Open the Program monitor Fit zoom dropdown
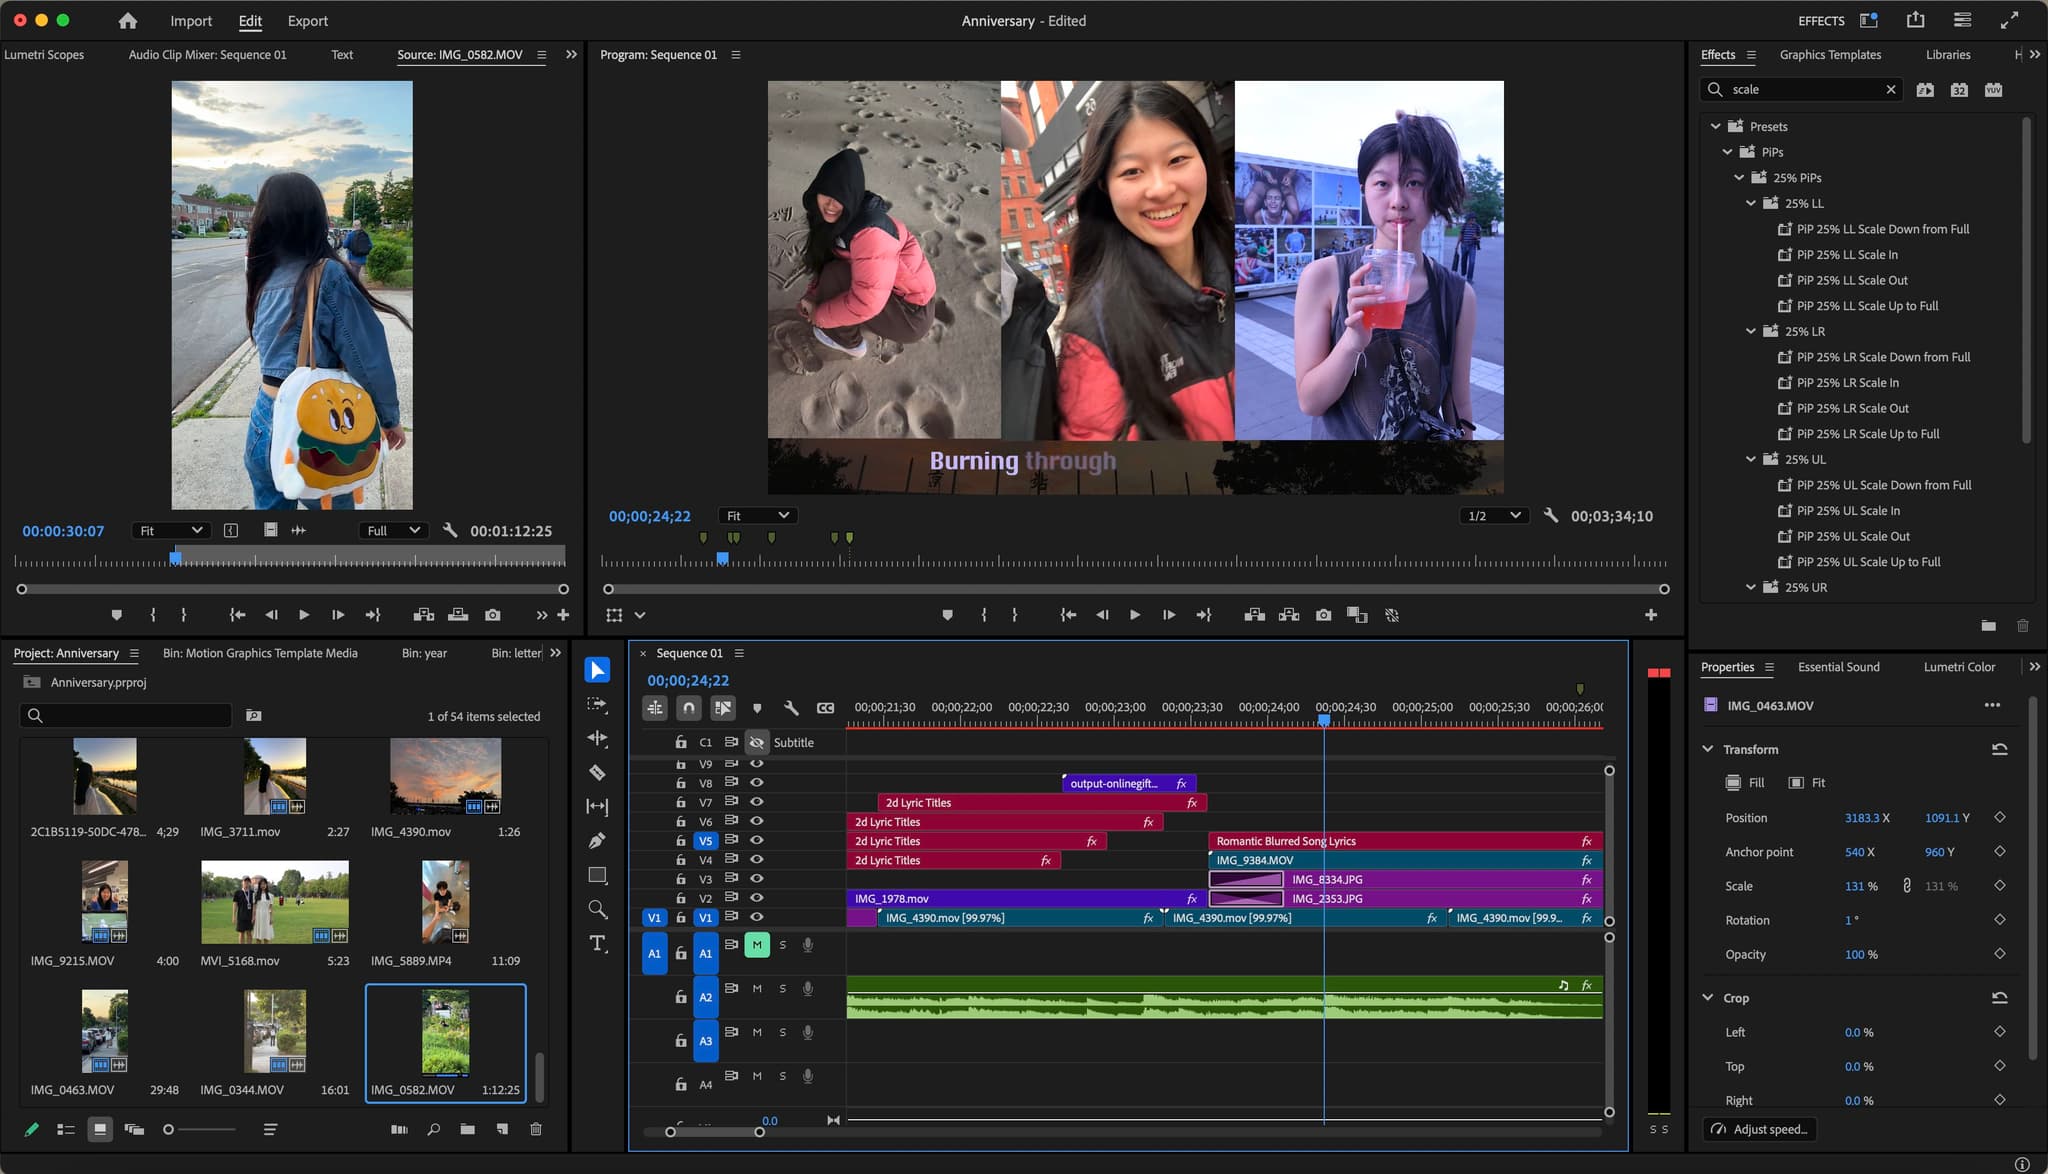The image size is (2048, 1174). (756, 515)
